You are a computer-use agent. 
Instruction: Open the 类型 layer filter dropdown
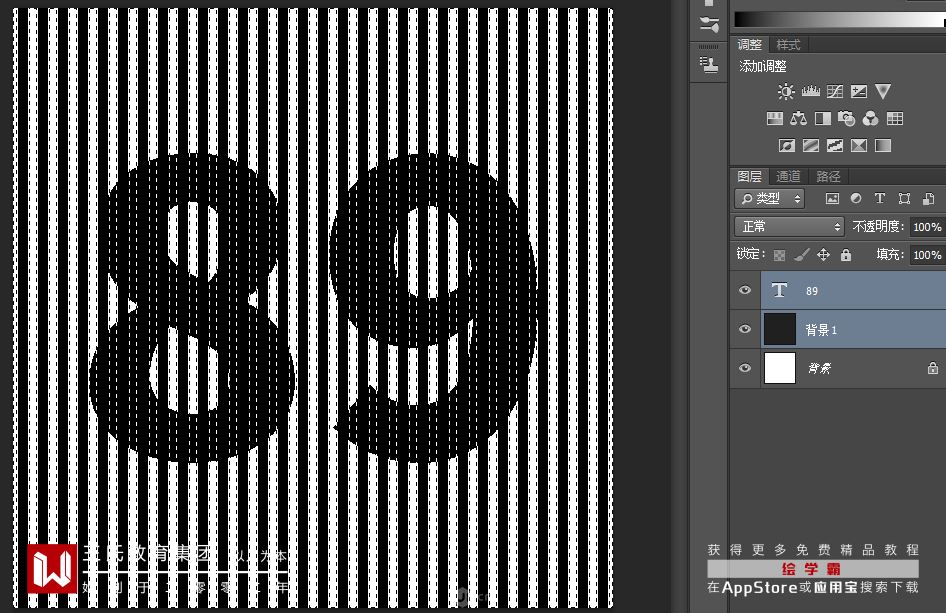[x=770, y=199]
